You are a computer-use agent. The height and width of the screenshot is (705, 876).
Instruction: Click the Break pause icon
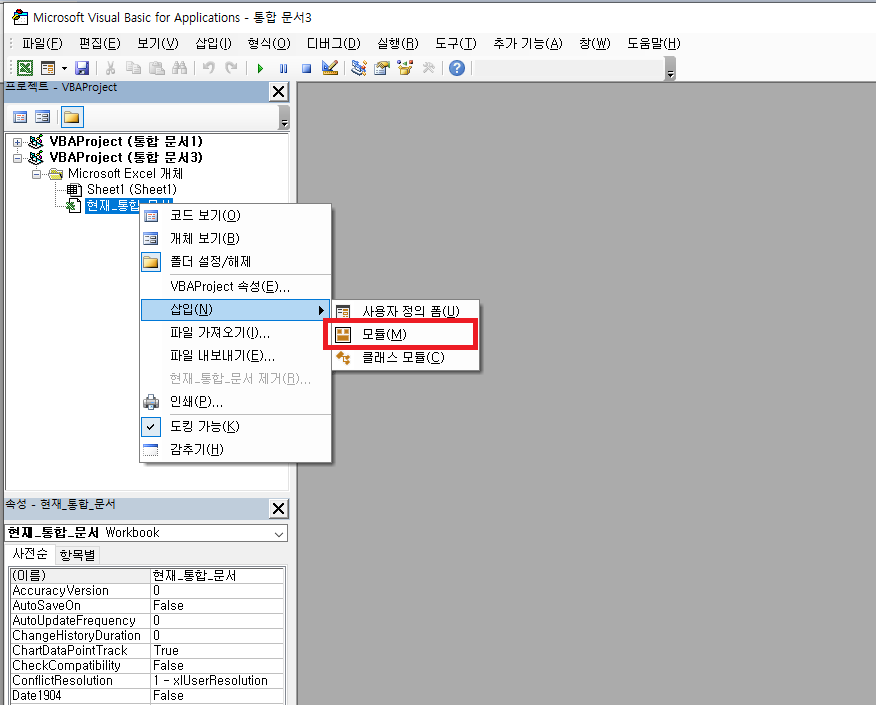[283, 68]
